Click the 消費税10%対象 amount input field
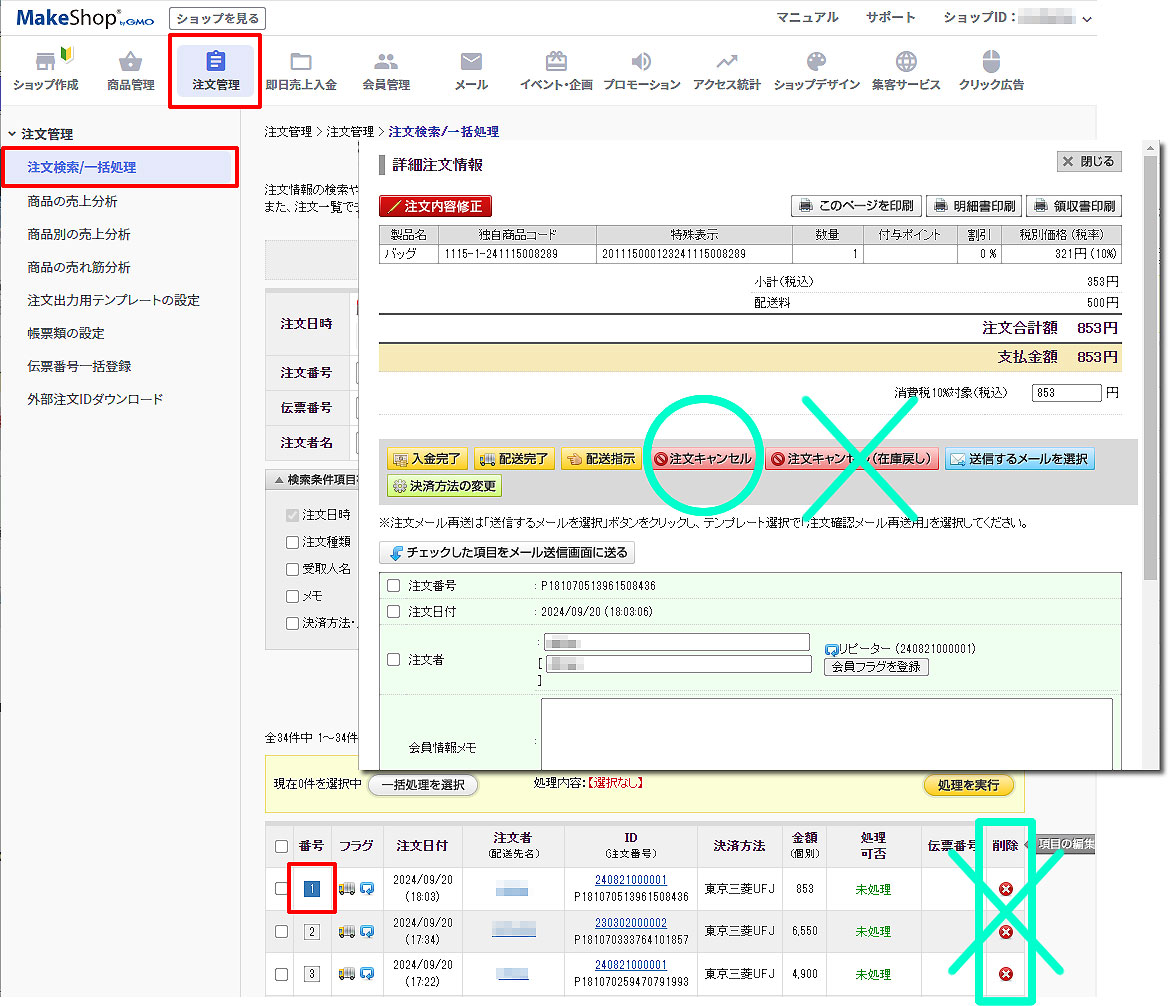The image size is (1168, 1006). [x=1066, y=393]
